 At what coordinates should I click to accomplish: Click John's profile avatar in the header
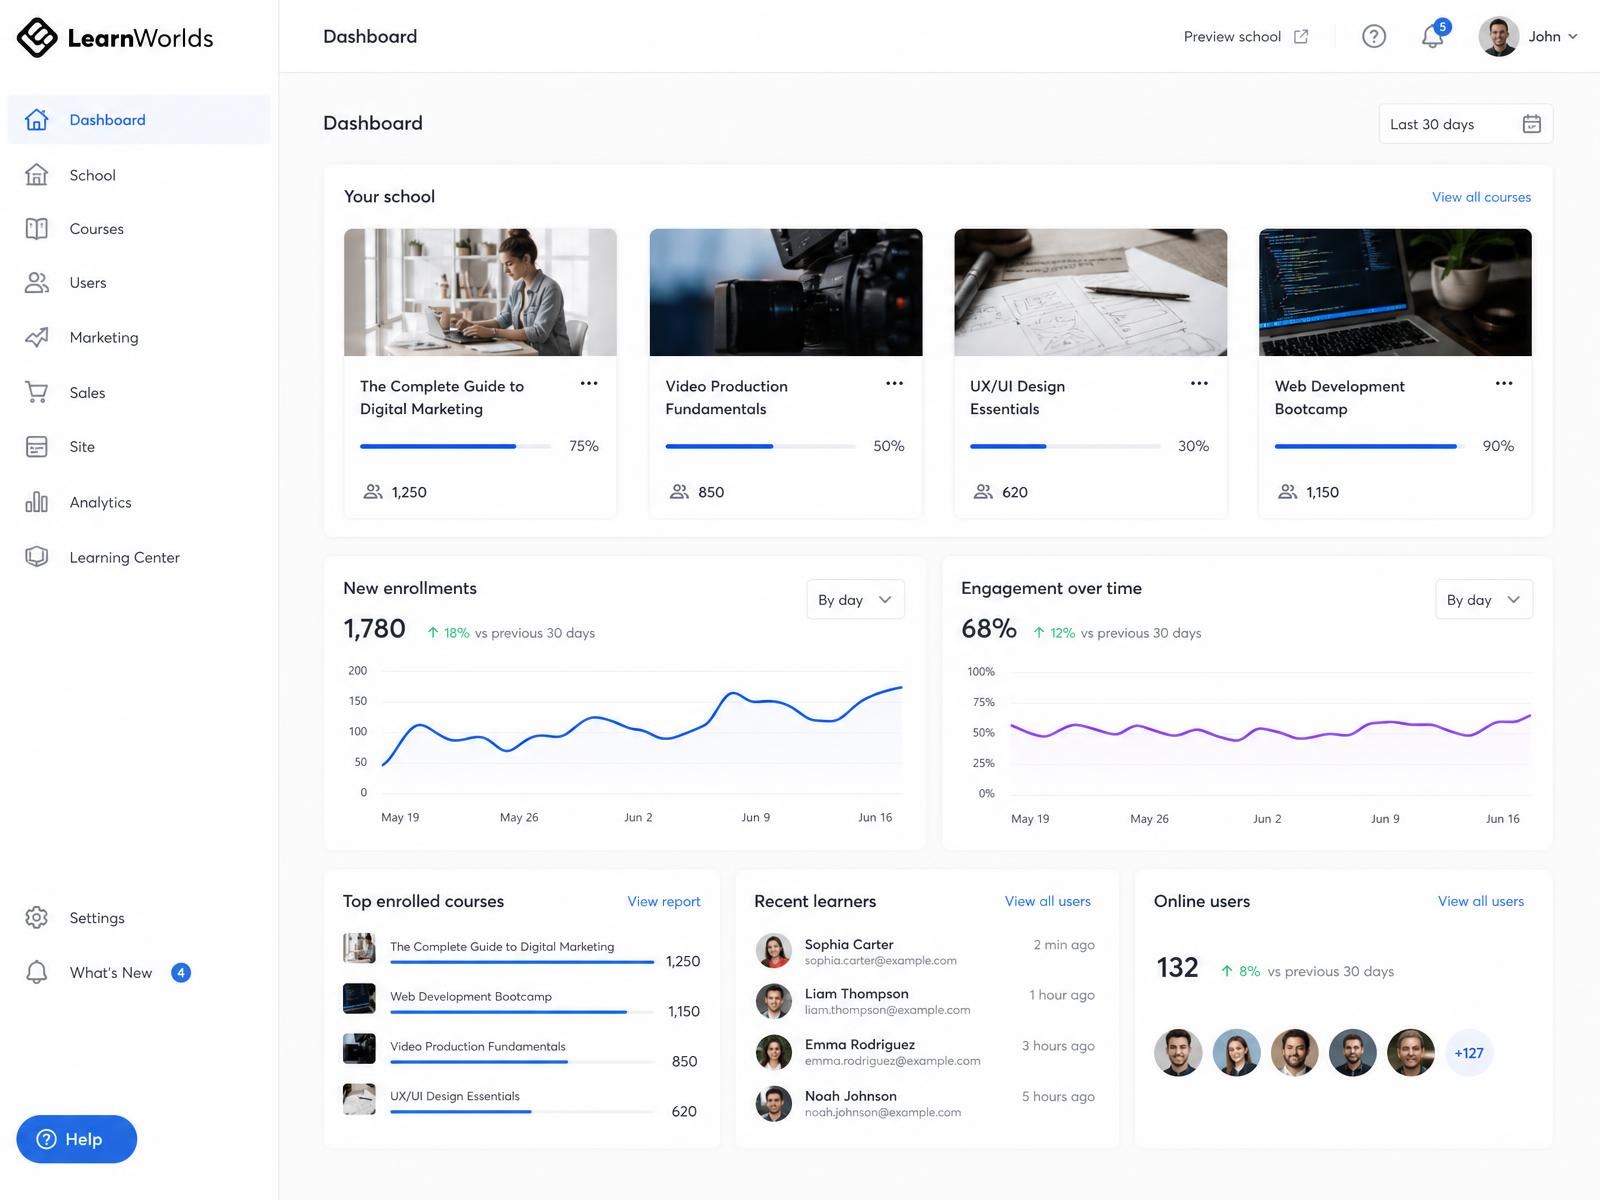point(1498,37)
